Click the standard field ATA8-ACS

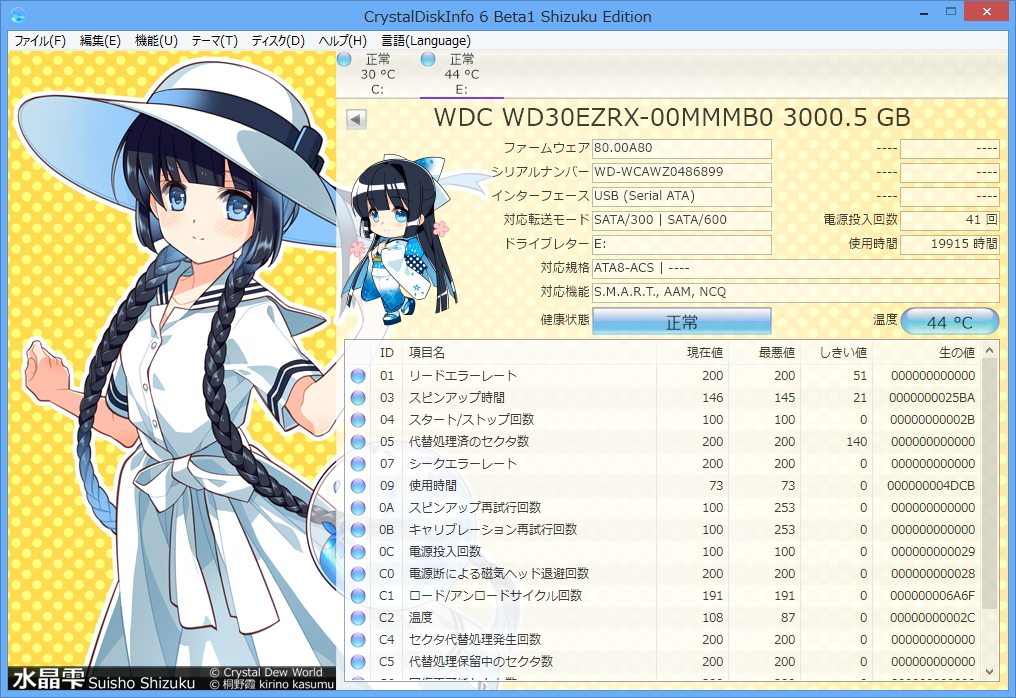[x=796, y=268]
